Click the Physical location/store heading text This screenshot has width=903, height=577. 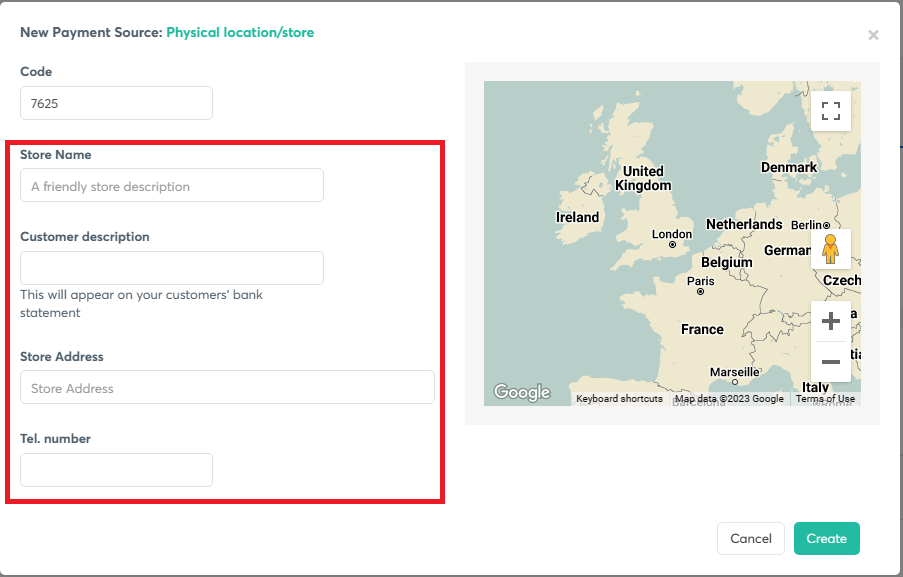[x=240, y=33]
